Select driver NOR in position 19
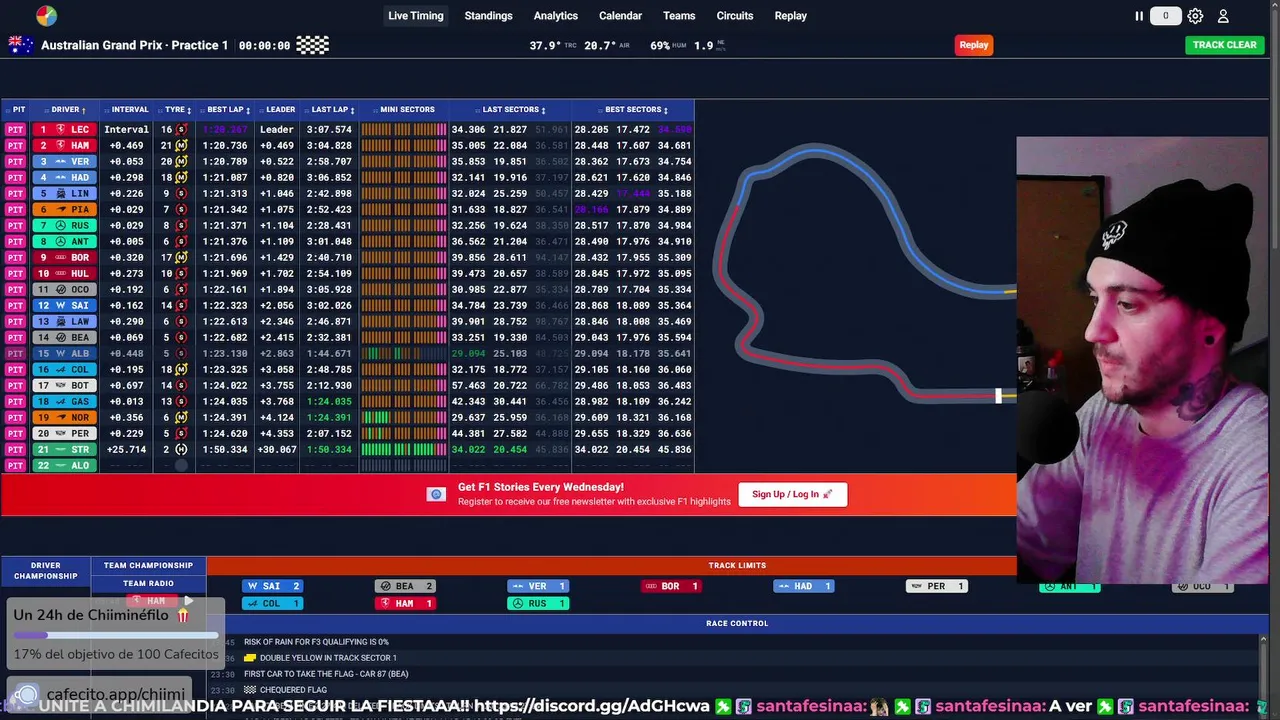The height and width of the screenshot is (720, 1280). coord(64,418)
